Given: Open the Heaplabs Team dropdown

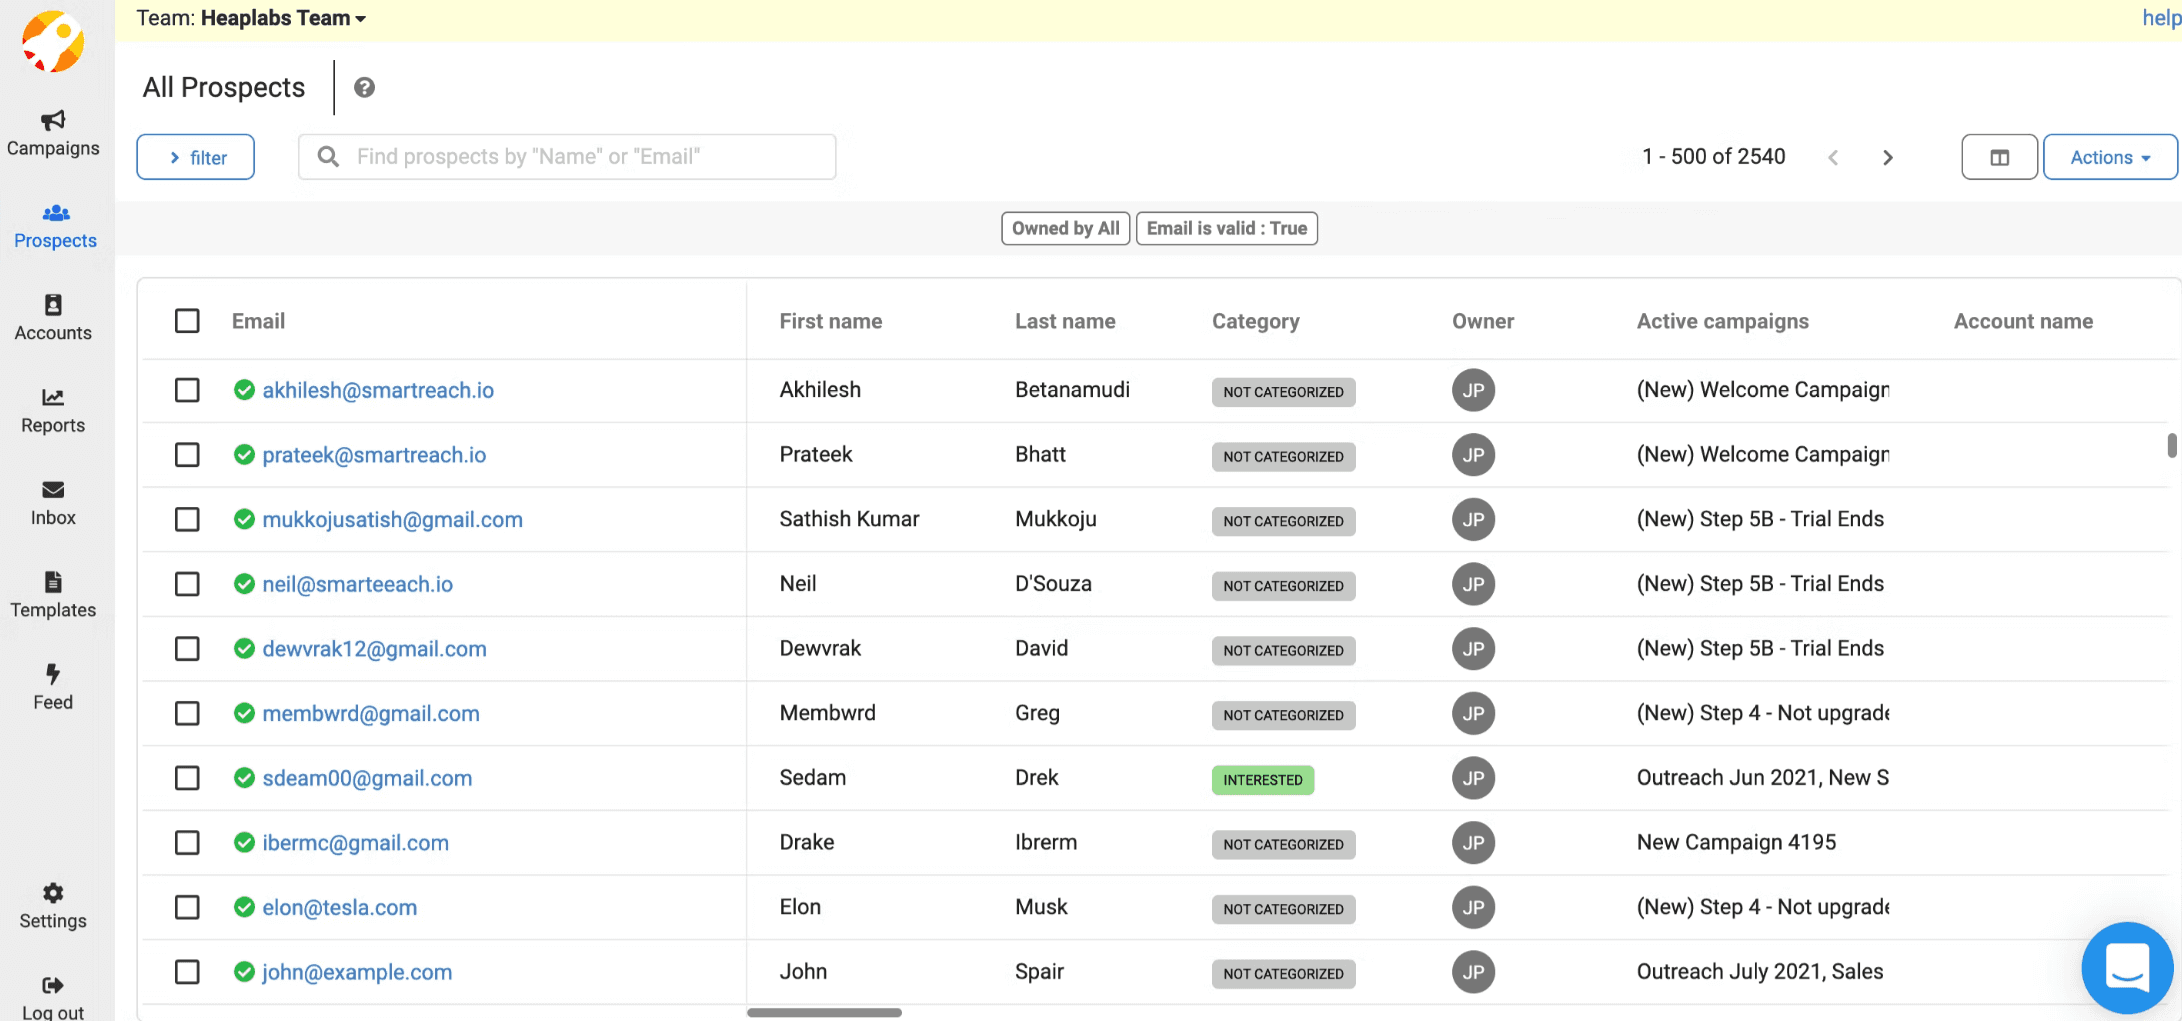Looking at the screenshot, I should pos(283,18).
